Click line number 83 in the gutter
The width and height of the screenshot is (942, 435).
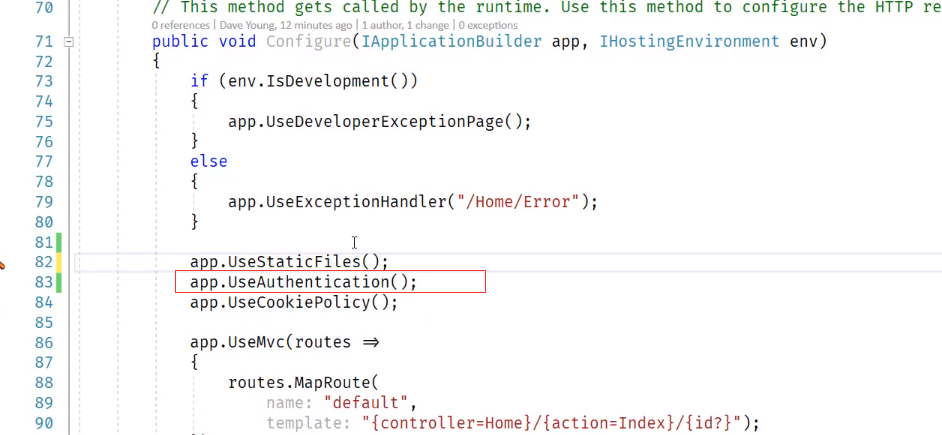coord(44,282)
